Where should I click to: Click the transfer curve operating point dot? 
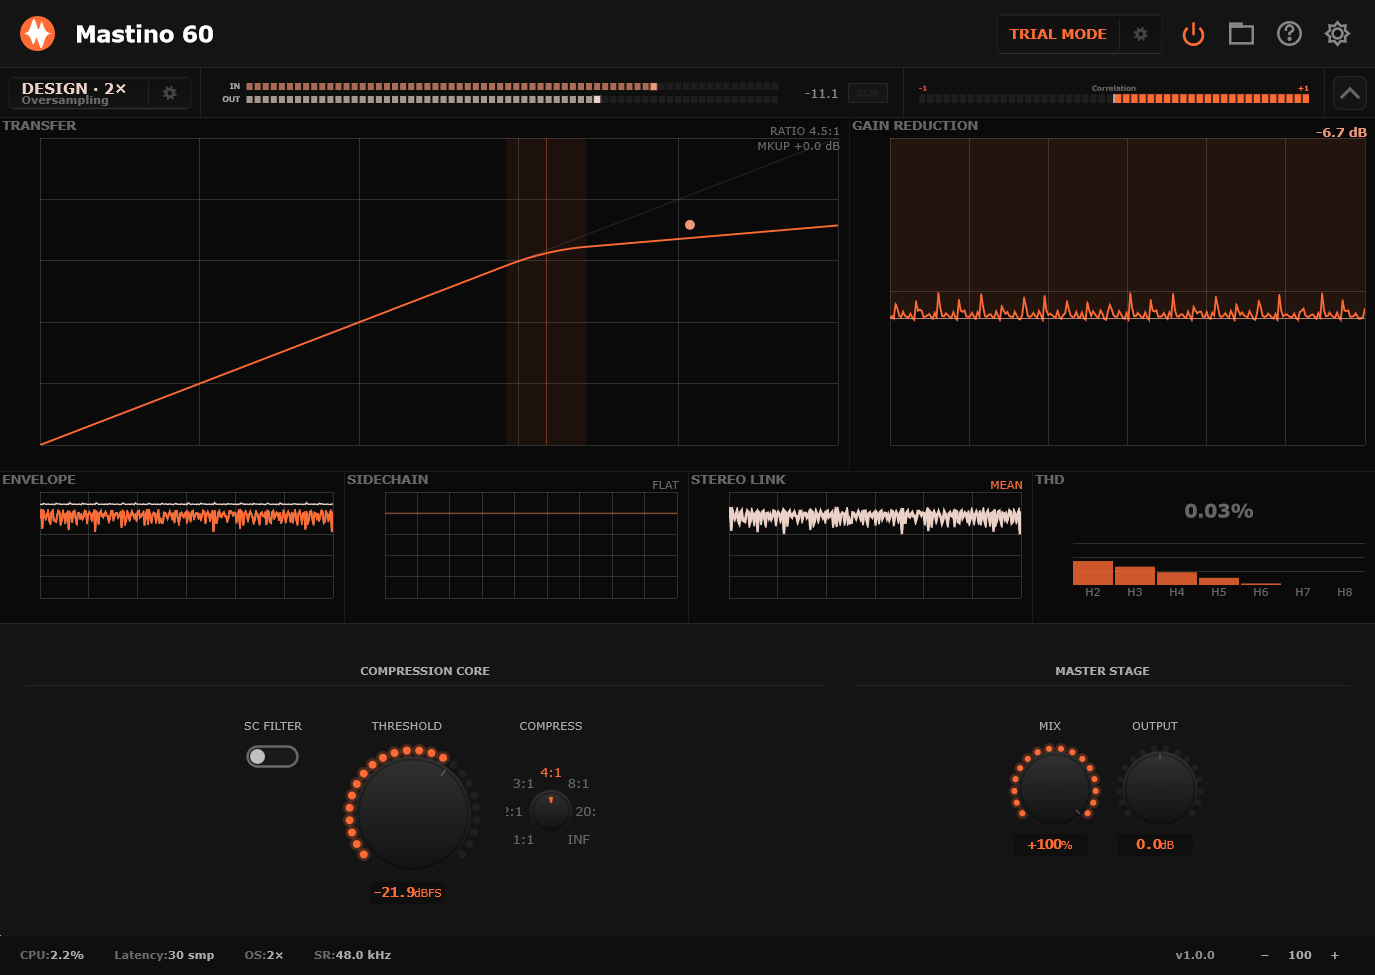click(x=690, y=225)
